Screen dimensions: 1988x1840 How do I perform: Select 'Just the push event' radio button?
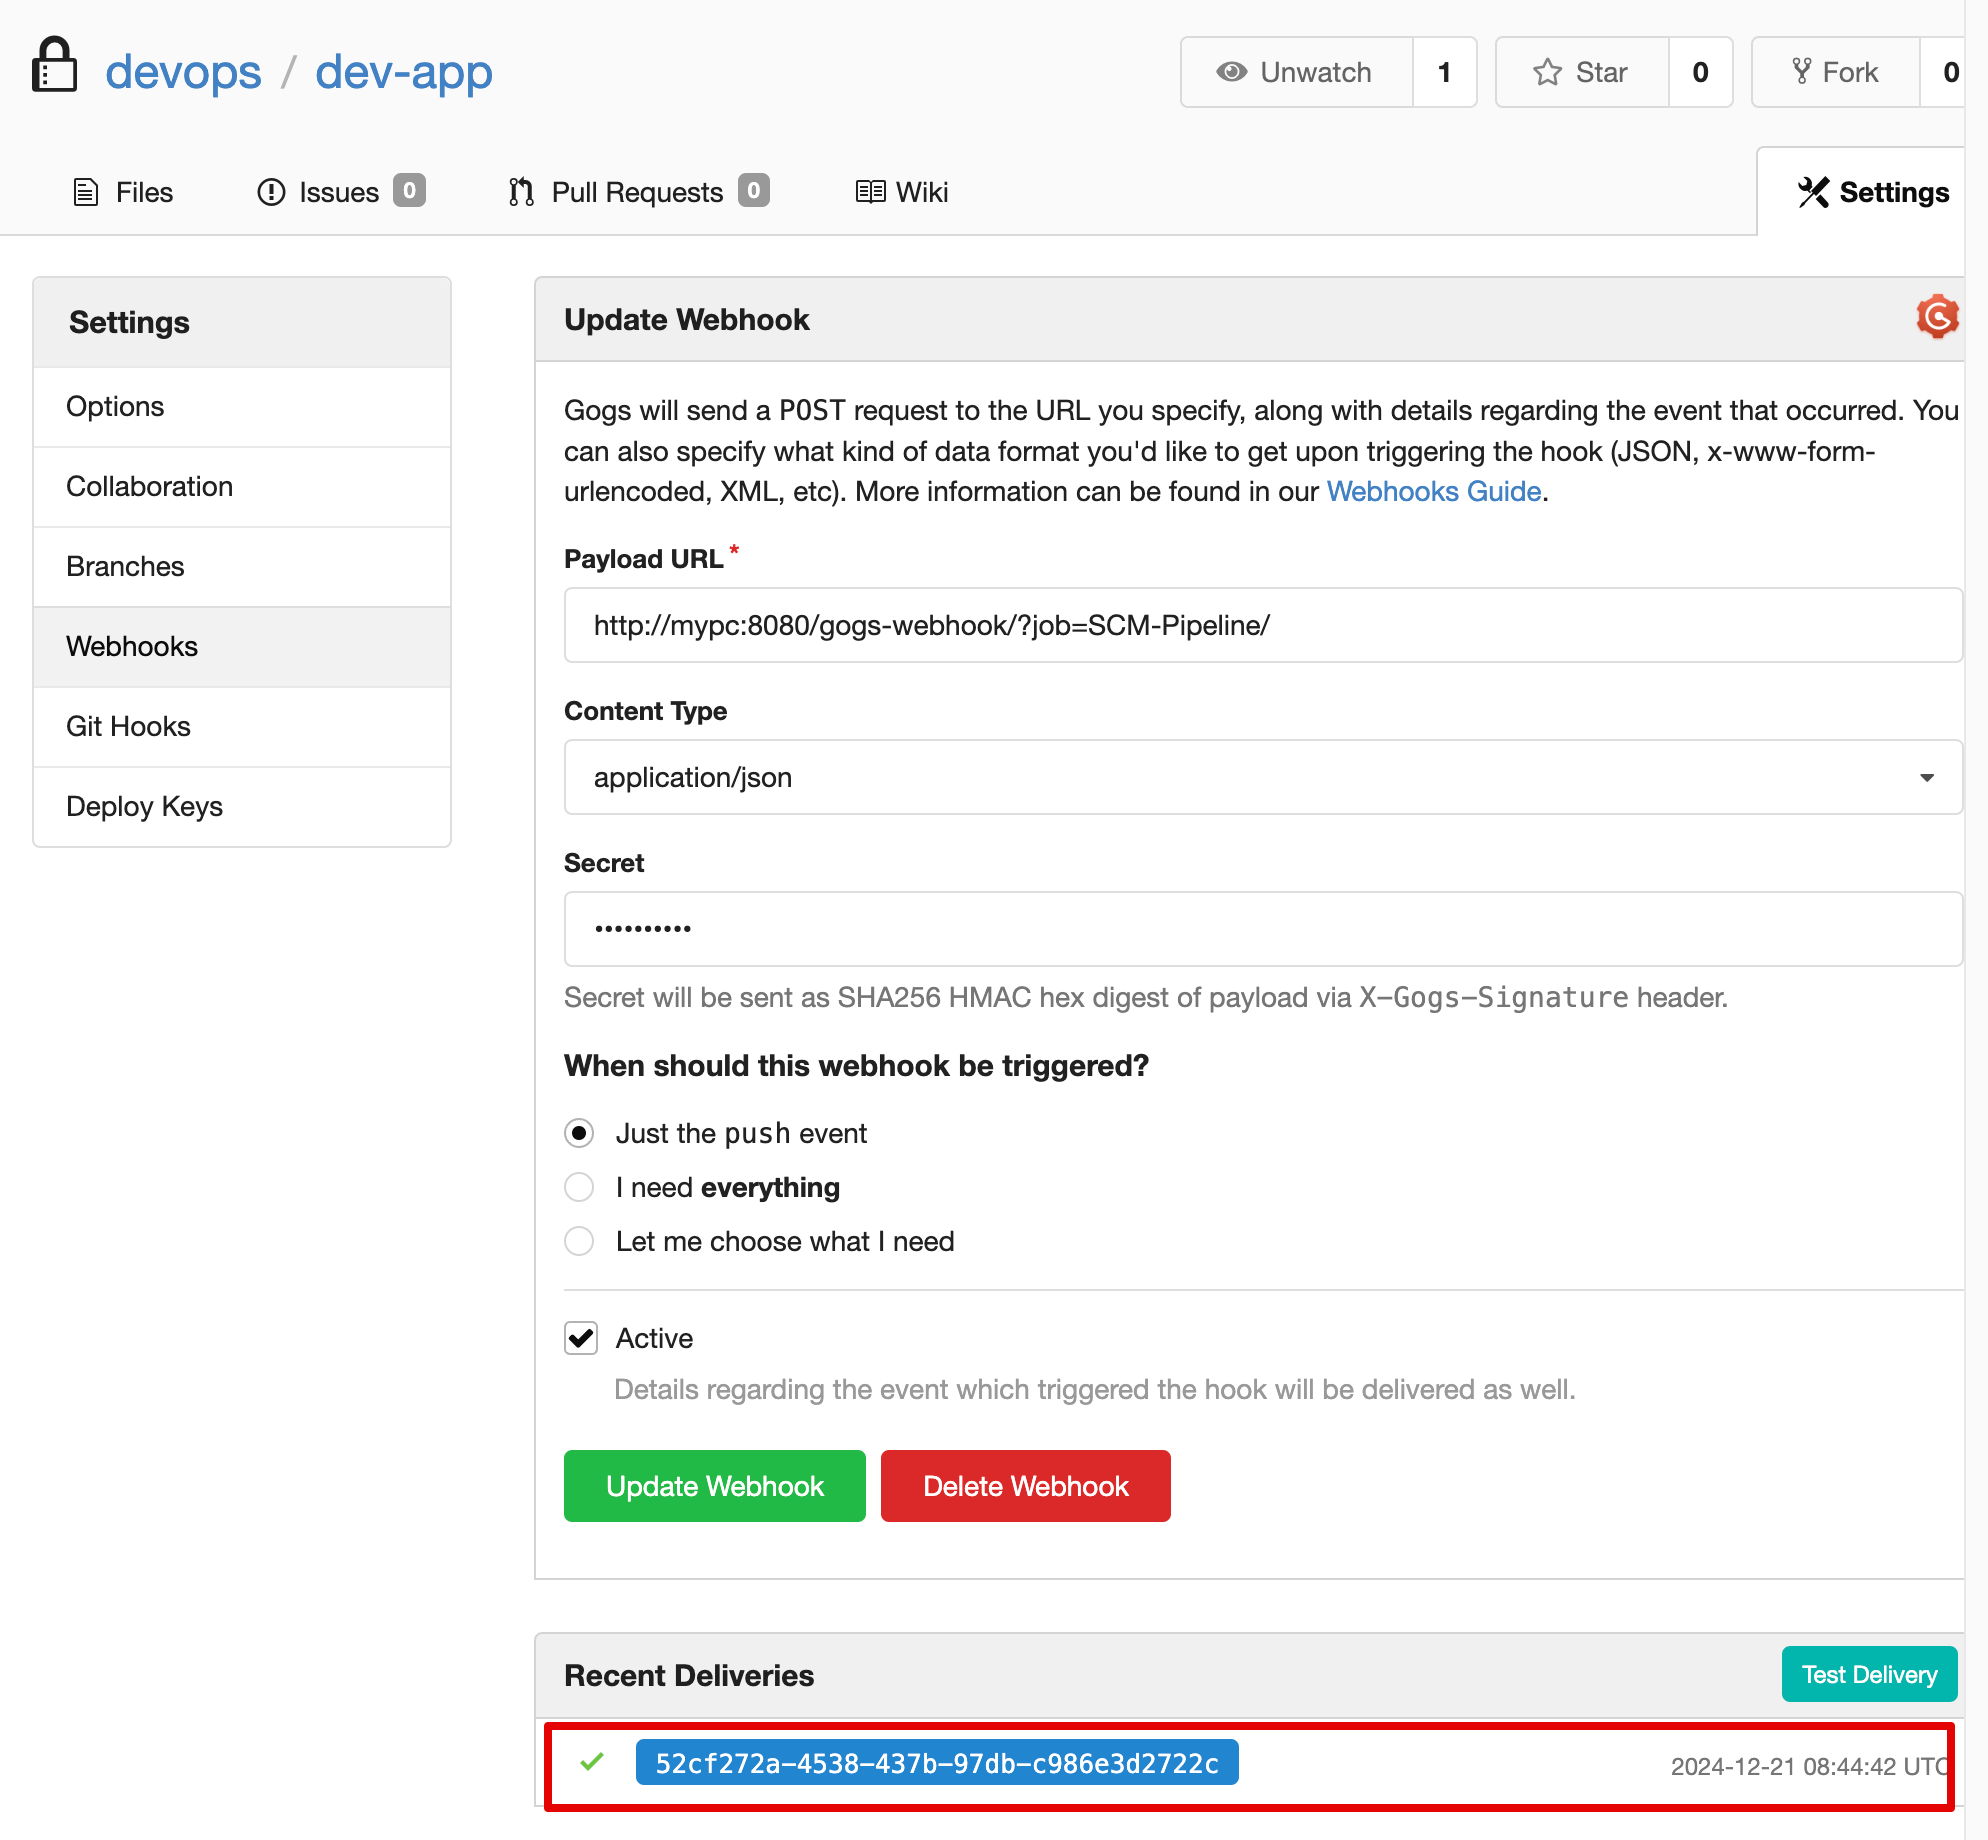click(579, 1133)
